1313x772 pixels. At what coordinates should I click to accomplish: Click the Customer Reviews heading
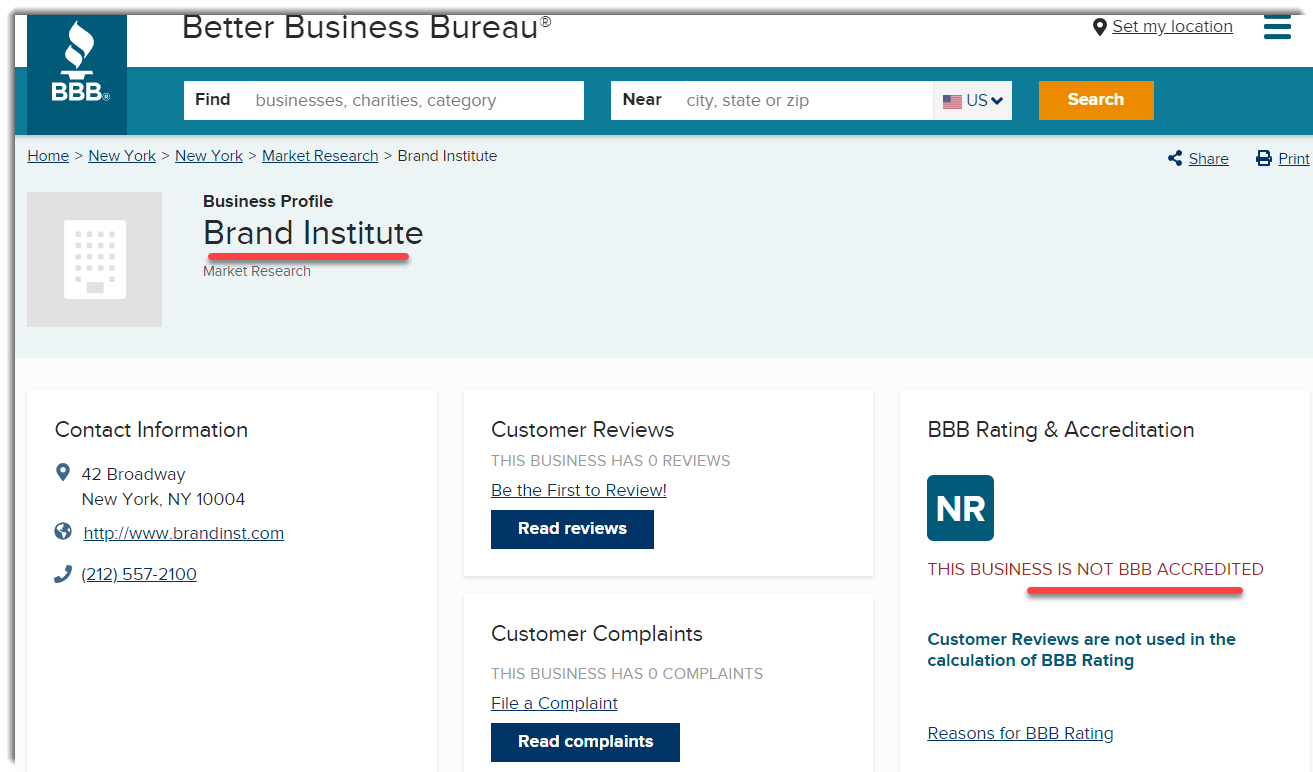583,430
